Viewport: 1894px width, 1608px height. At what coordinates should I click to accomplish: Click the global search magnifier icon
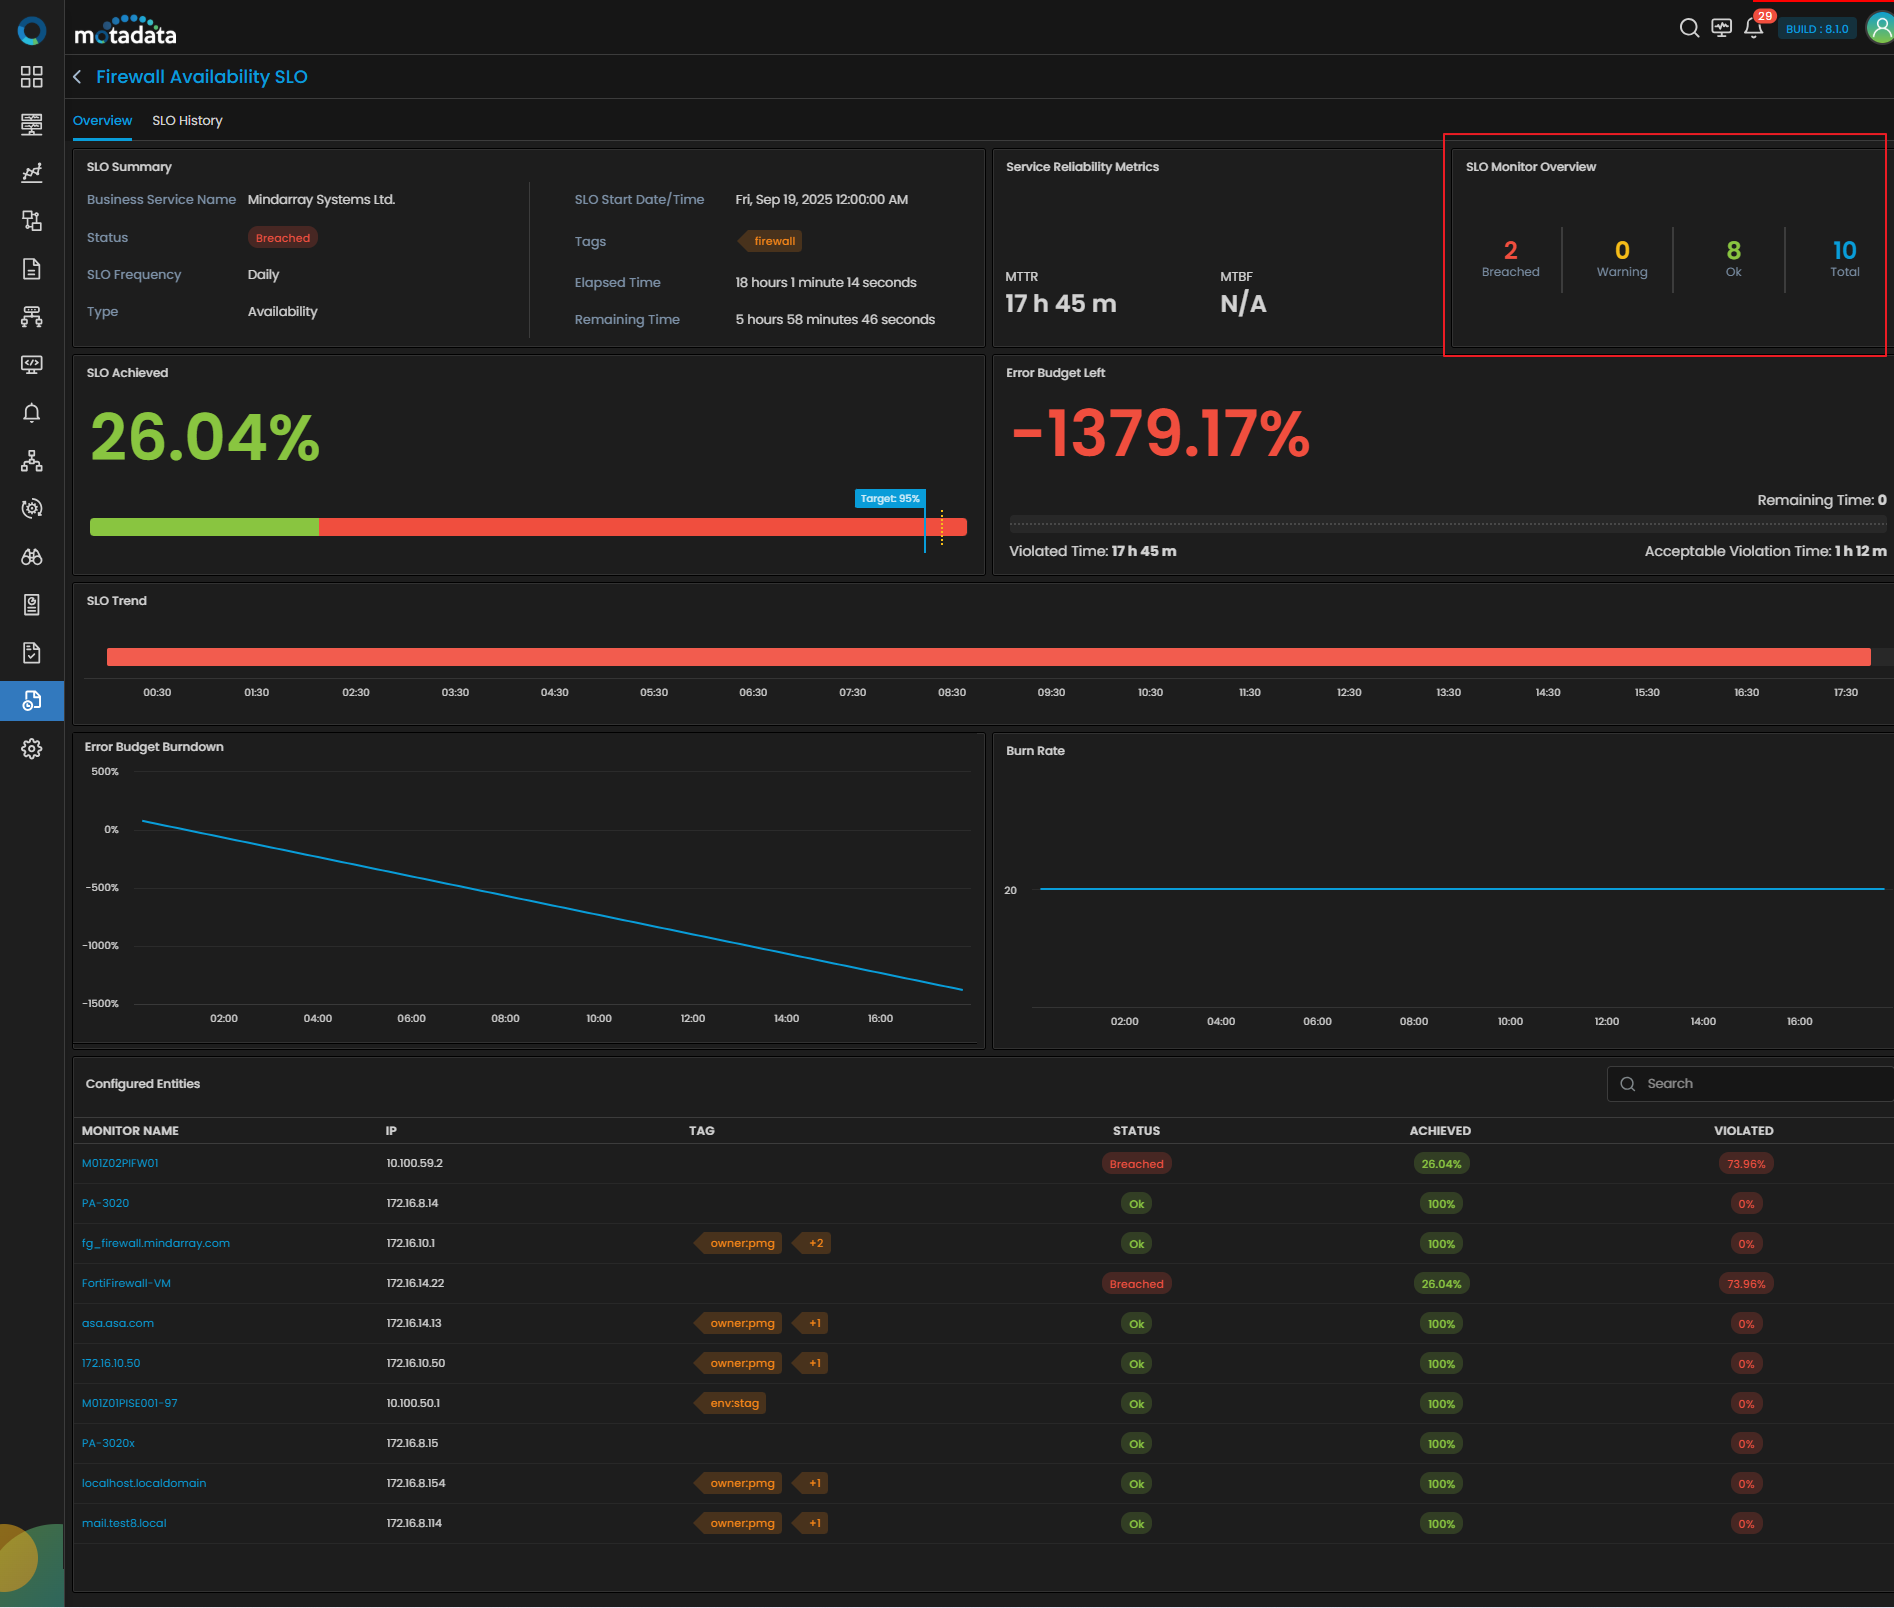click(x=1689, y=28)
